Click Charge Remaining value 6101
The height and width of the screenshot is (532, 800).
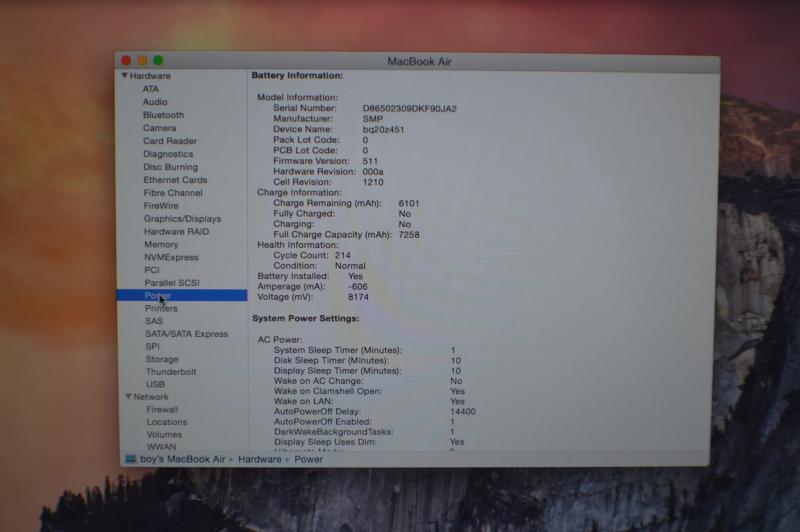pyautogui.click(x=409, y=203)
